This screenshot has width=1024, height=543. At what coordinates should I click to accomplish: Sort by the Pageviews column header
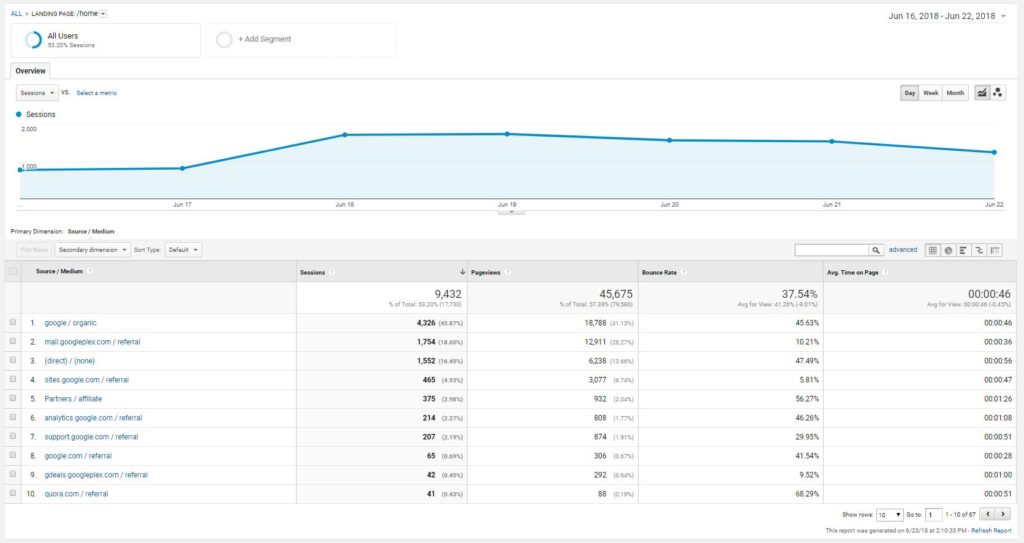(x=485, y=272)
